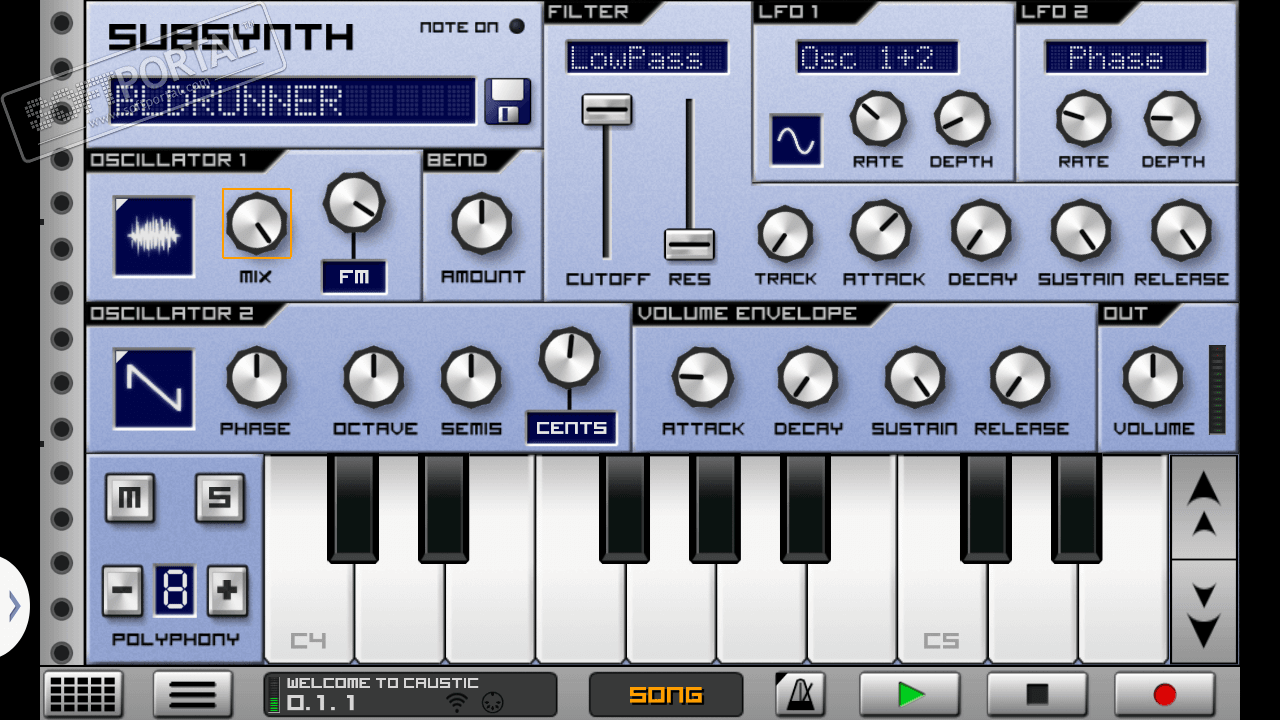Click the song position display 0.1.1
Image resolution: width=1280 pixels, height=720 pixels.
point(321,703)
